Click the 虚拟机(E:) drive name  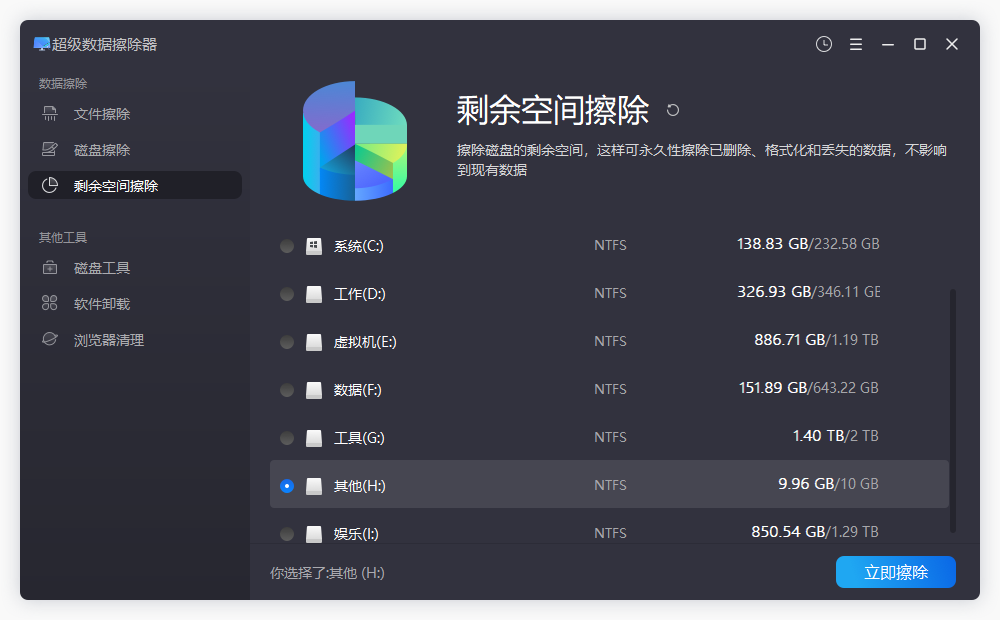[365, 342]
